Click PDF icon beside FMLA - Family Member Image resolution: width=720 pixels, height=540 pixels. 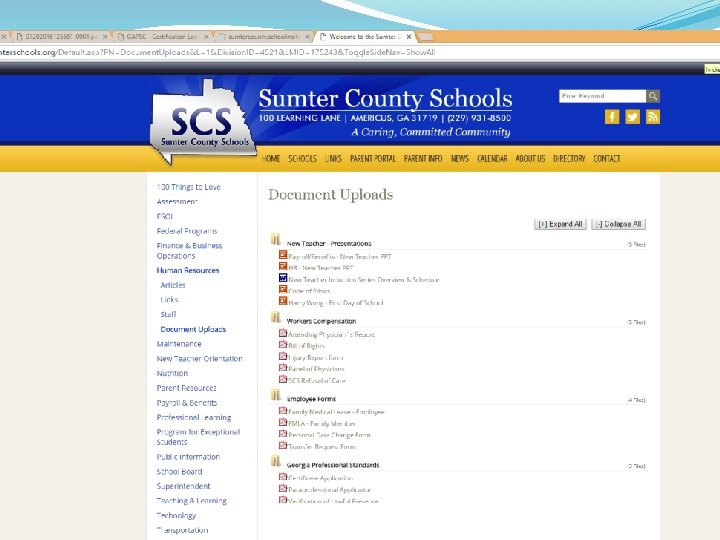pyautogui.click(x=283, y=422)
